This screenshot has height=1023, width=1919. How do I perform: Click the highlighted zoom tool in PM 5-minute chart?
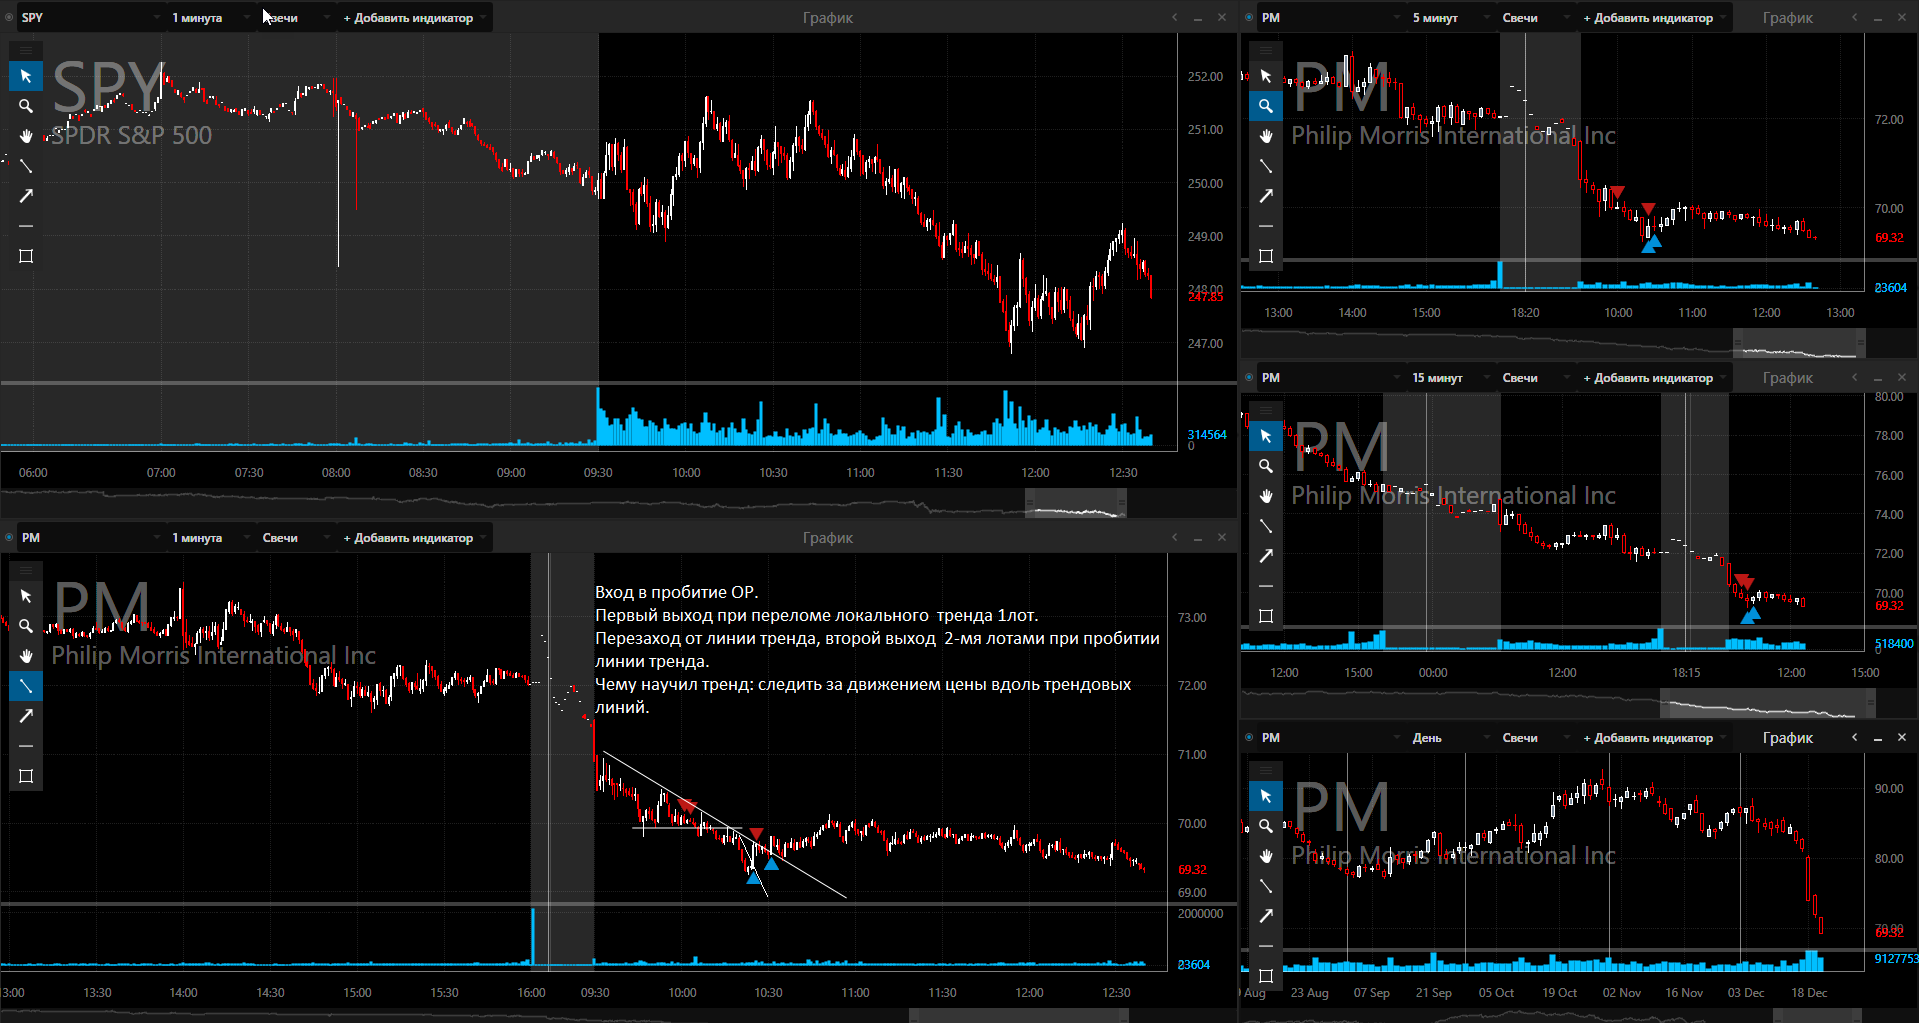(x=1266, y=106)
